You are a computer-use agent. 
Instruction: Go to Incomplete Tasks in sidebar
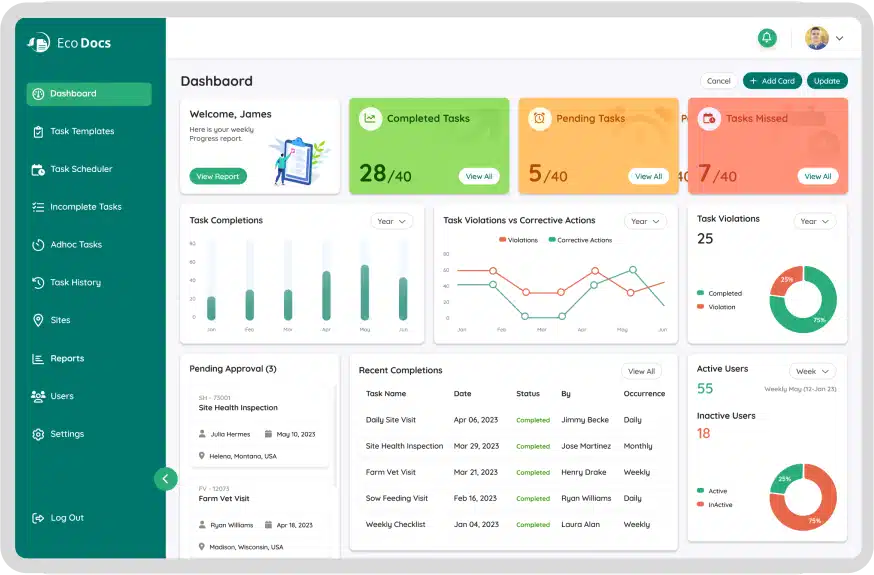pos(85,207)
